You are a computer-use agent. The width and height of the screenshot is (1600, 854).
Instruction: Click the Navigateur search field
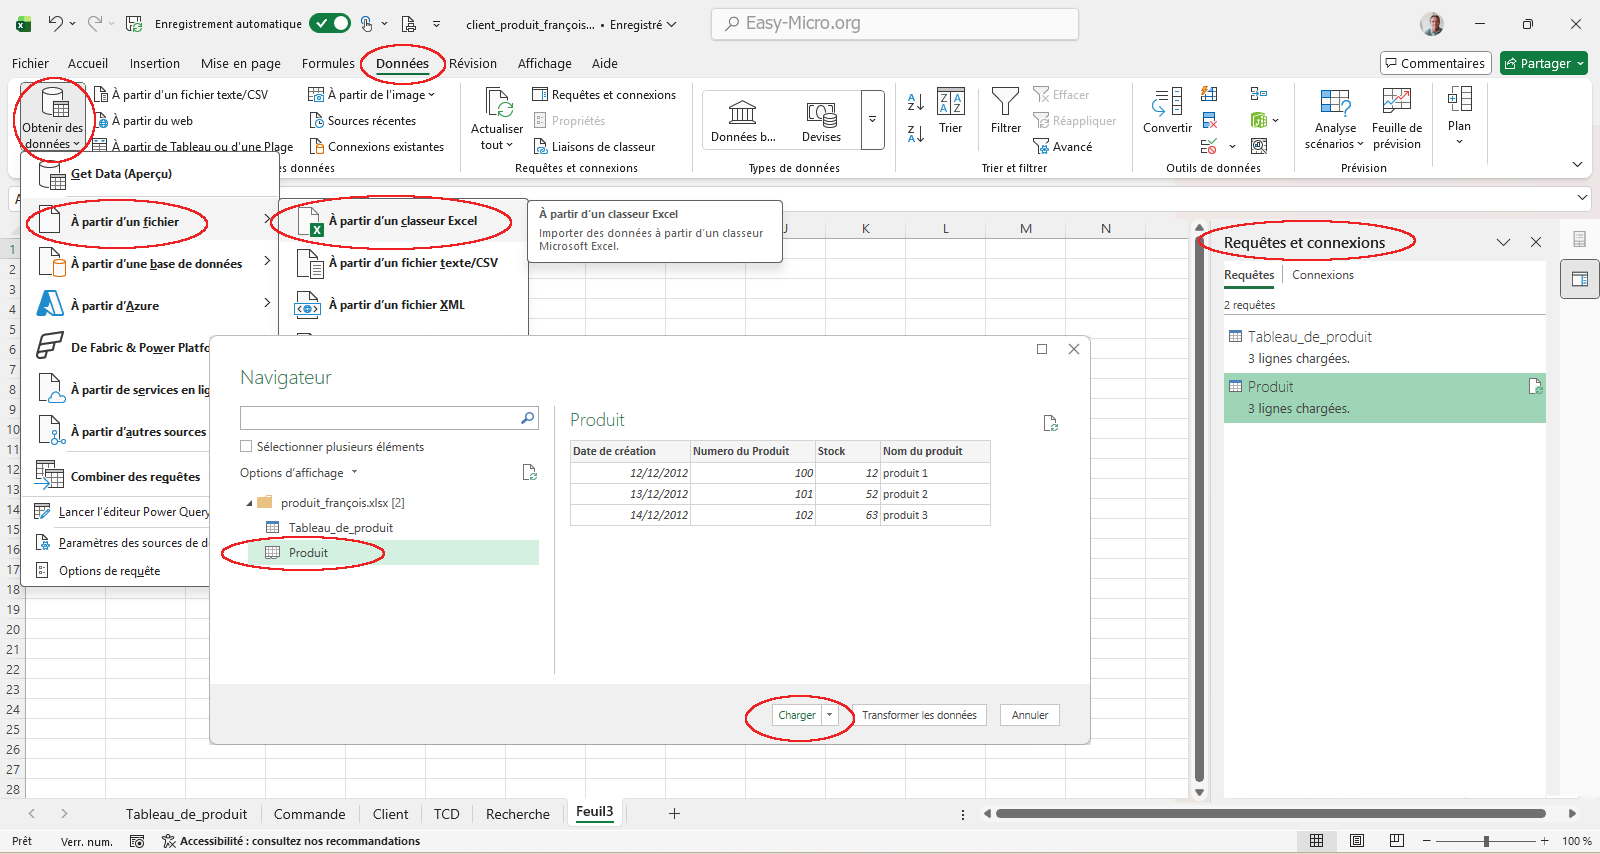pyautogui.click(x=380, y=418)
